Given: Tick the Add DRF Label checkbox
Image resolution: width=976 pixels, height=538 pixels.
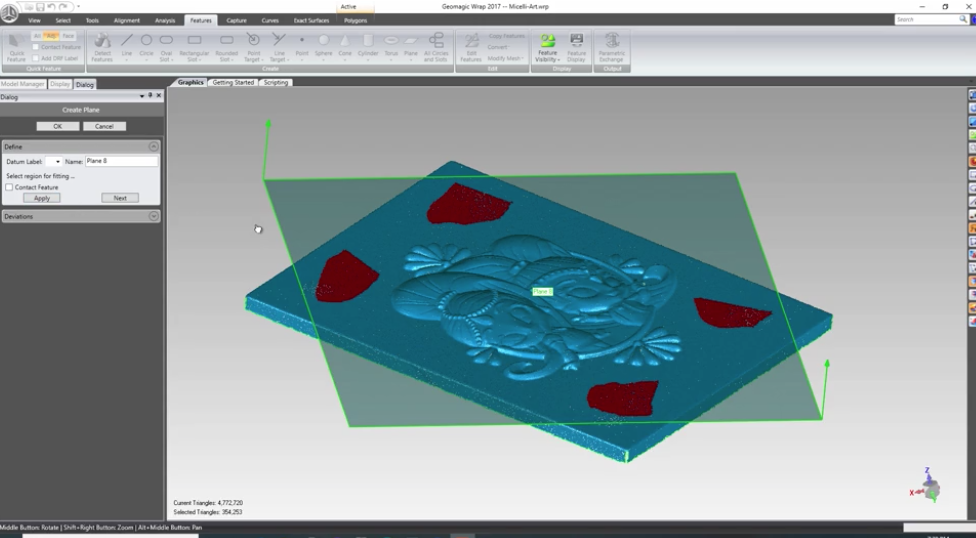Looking at the screenshot, I should tap(35, 58).
